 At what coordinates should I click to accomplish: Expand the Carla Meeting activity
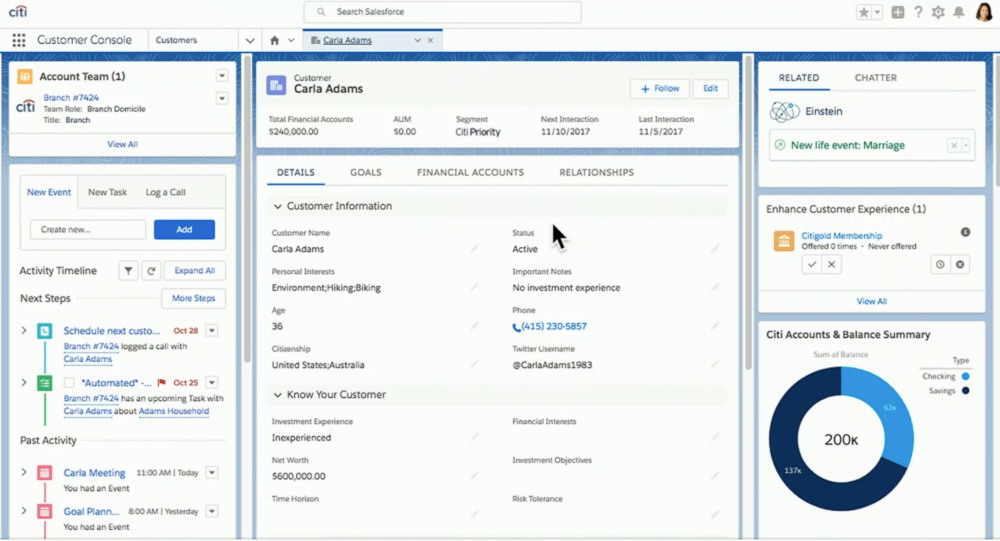(24, 473)
